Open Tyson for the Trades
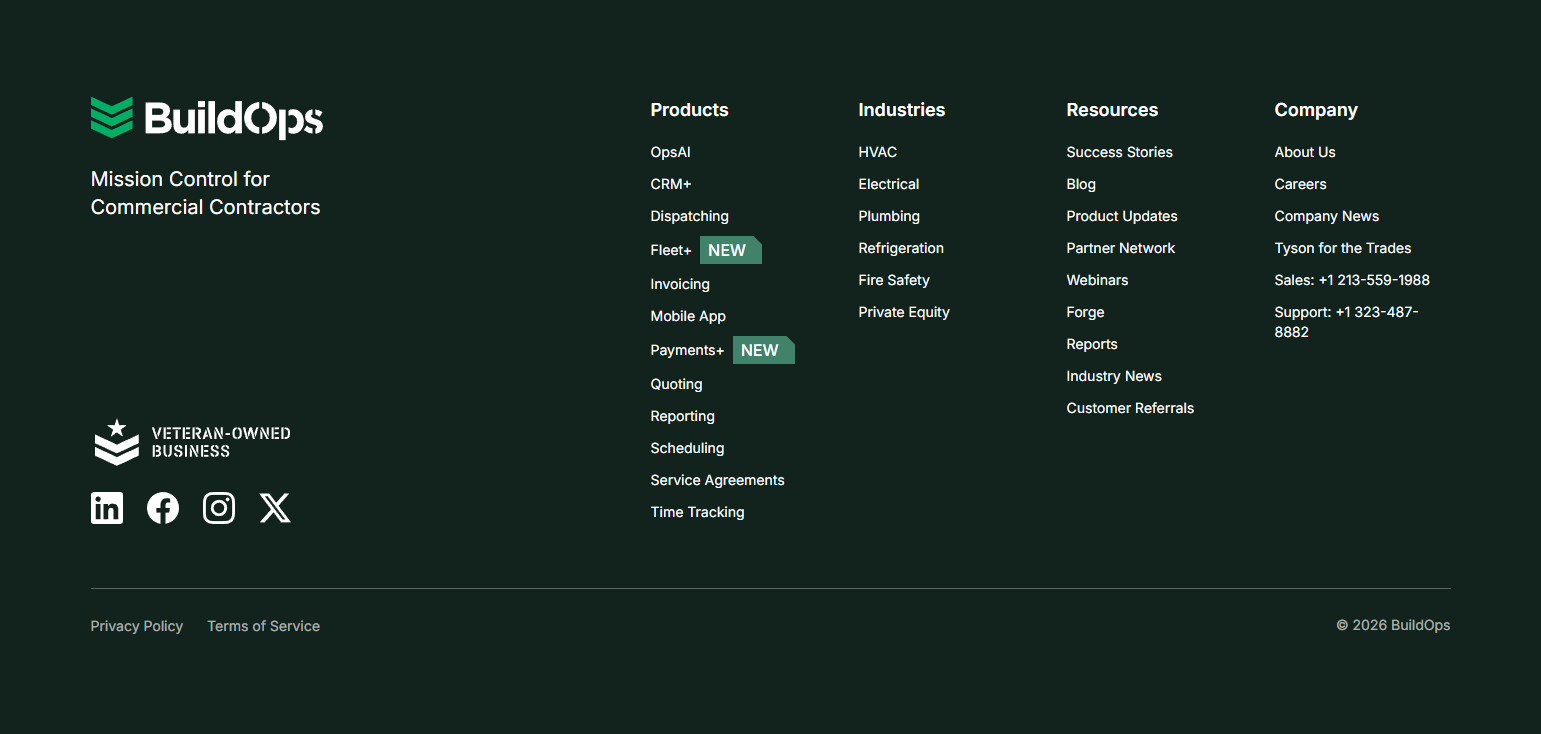This screenshot has height=734, width=1541. click(1342, 247)
